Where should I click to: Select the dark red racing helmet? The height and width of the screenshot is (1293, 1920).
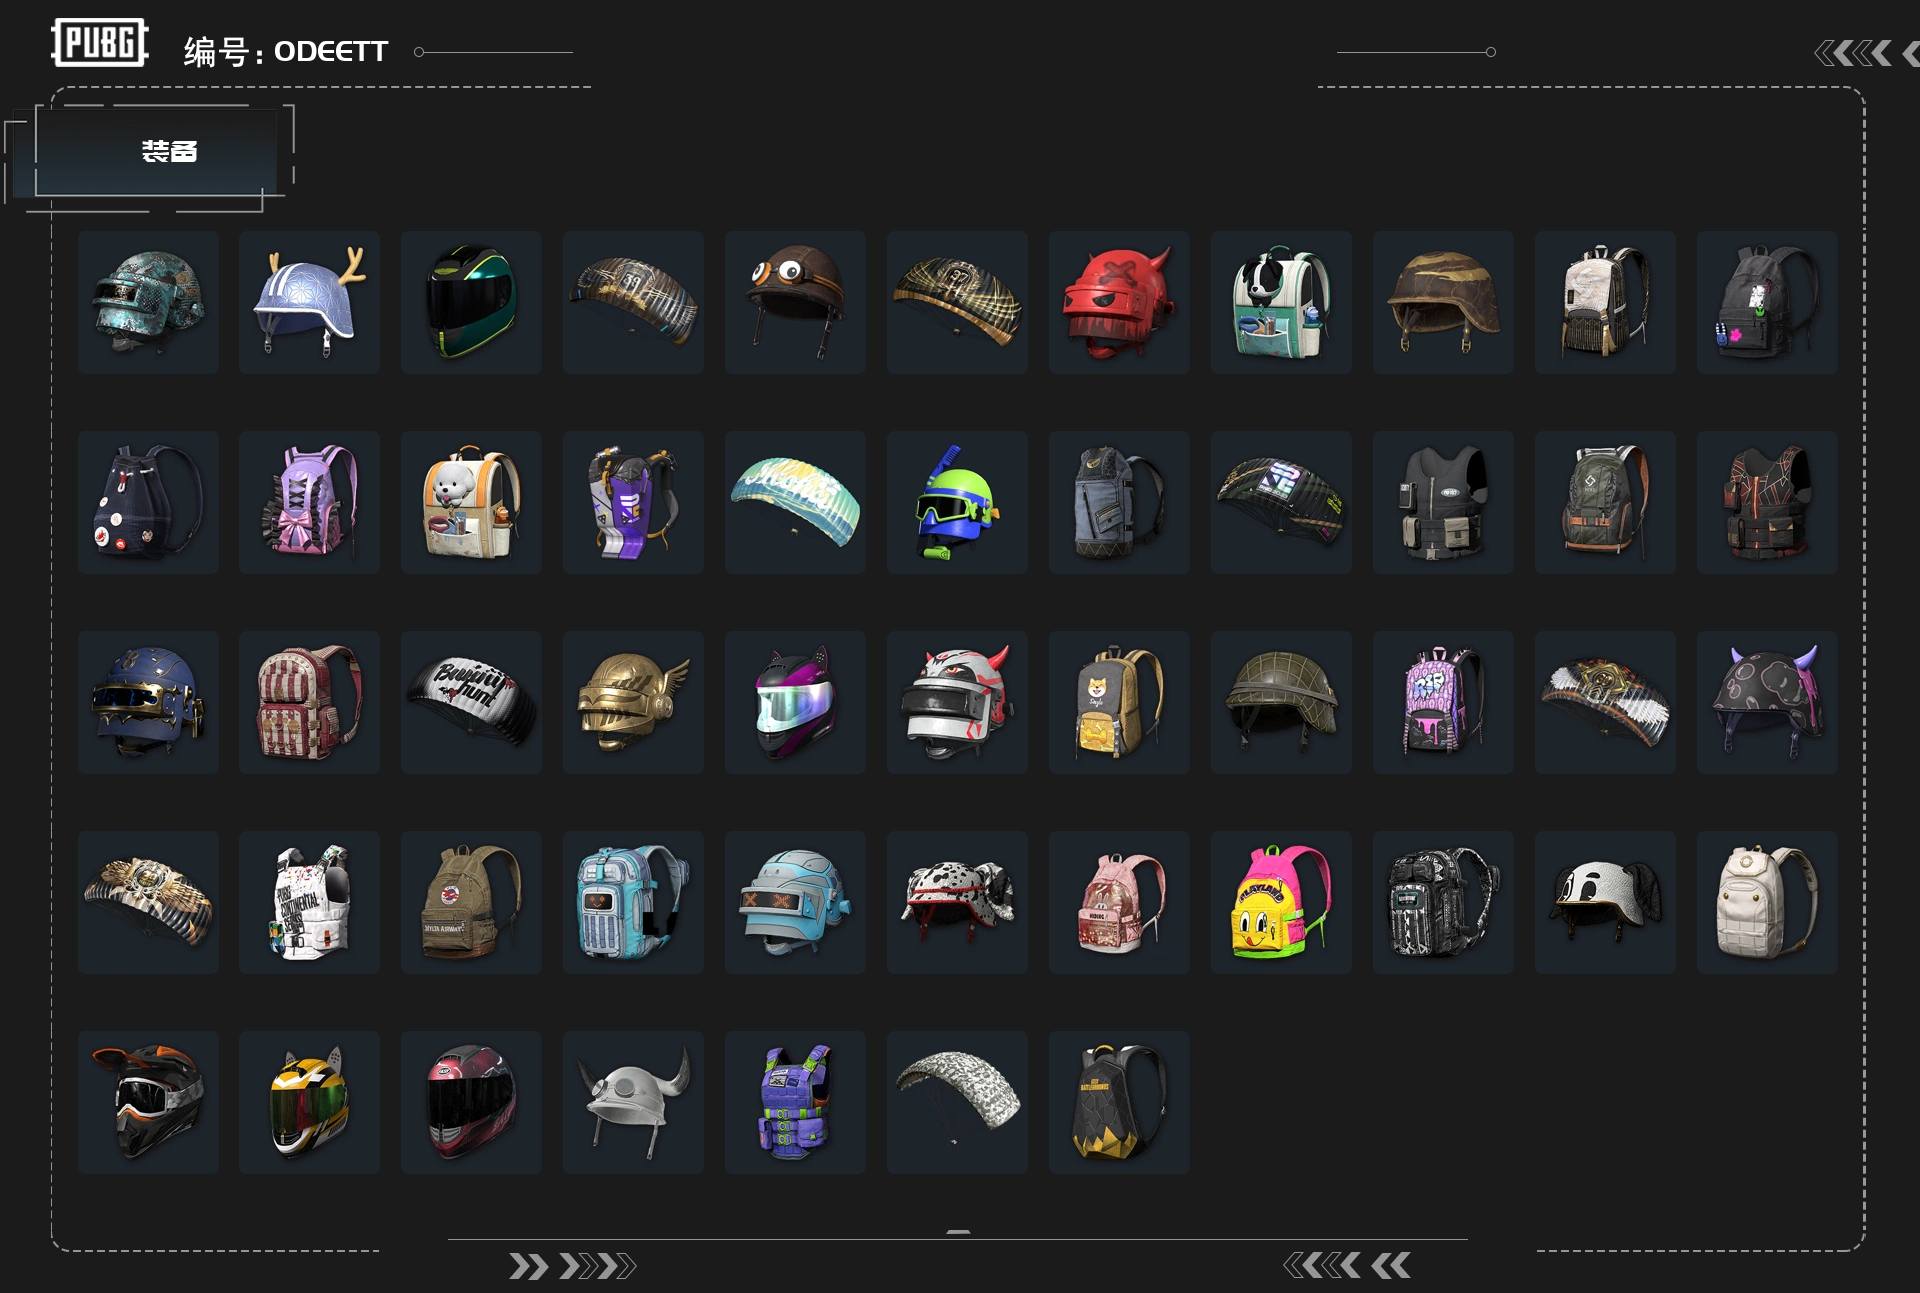pos(471,1102)
